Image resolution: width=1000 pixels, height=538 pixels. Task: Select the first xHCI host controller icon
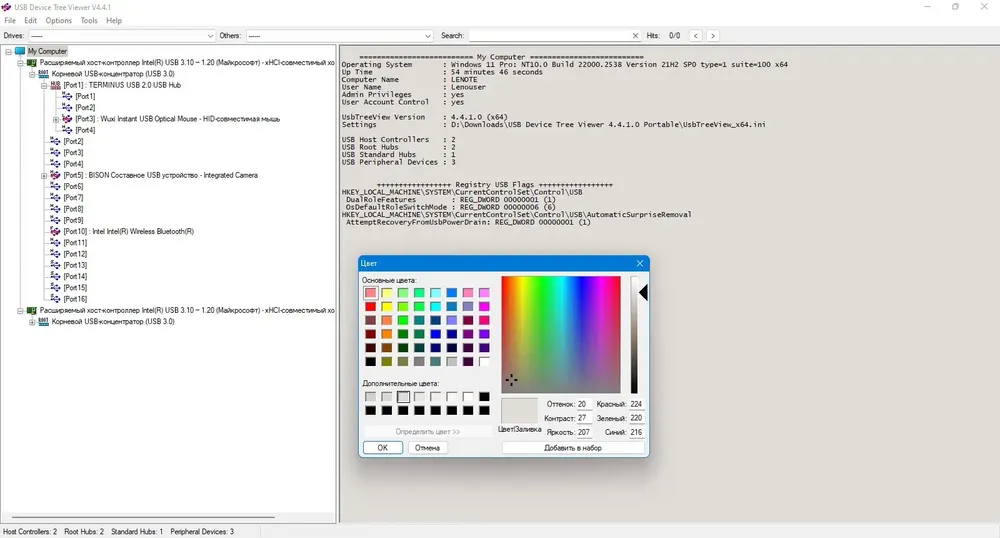(x=32, y=62)
